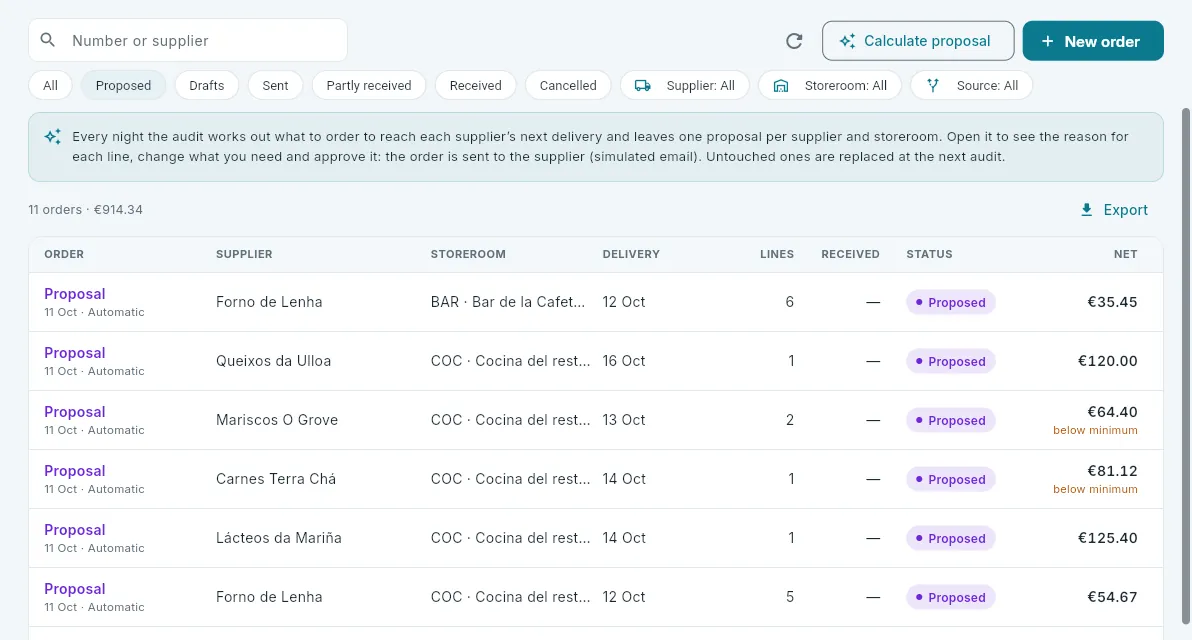Open the Forno de Lenha BAR proposal
Viewport: 1192px width, 640px height.
[x=596, y=302]
